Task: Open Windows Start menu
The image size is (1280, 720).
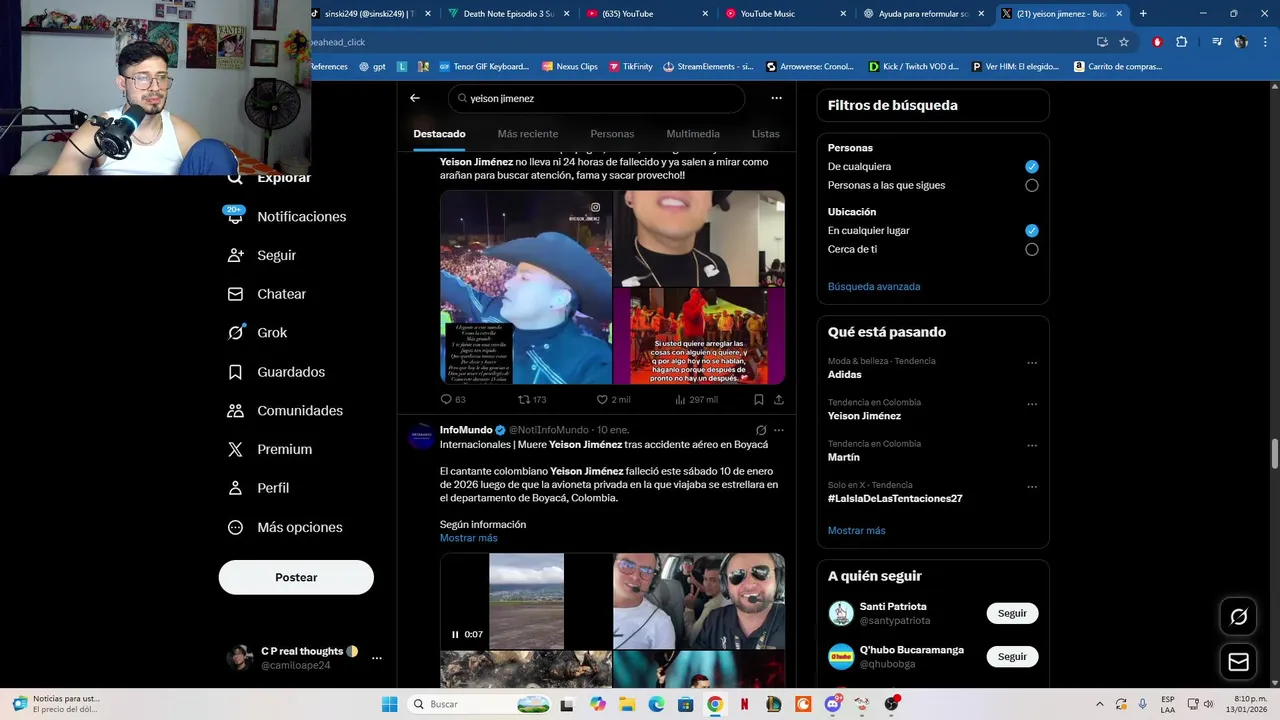Action: tap(390, 704)
